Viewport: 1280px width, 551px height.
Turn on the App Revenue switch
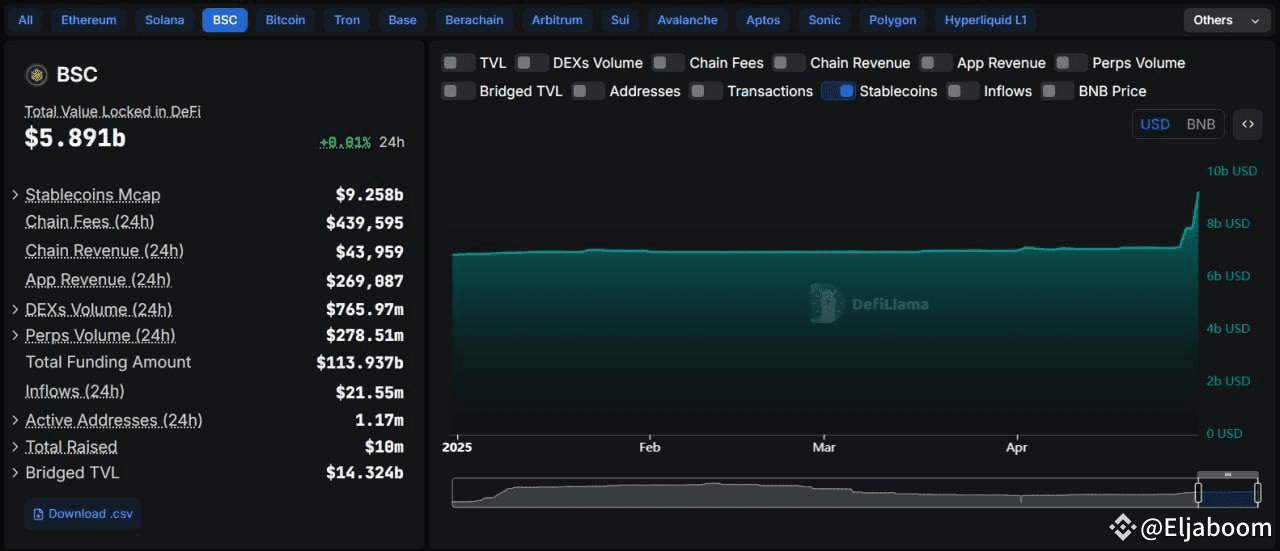click(935, 62)
